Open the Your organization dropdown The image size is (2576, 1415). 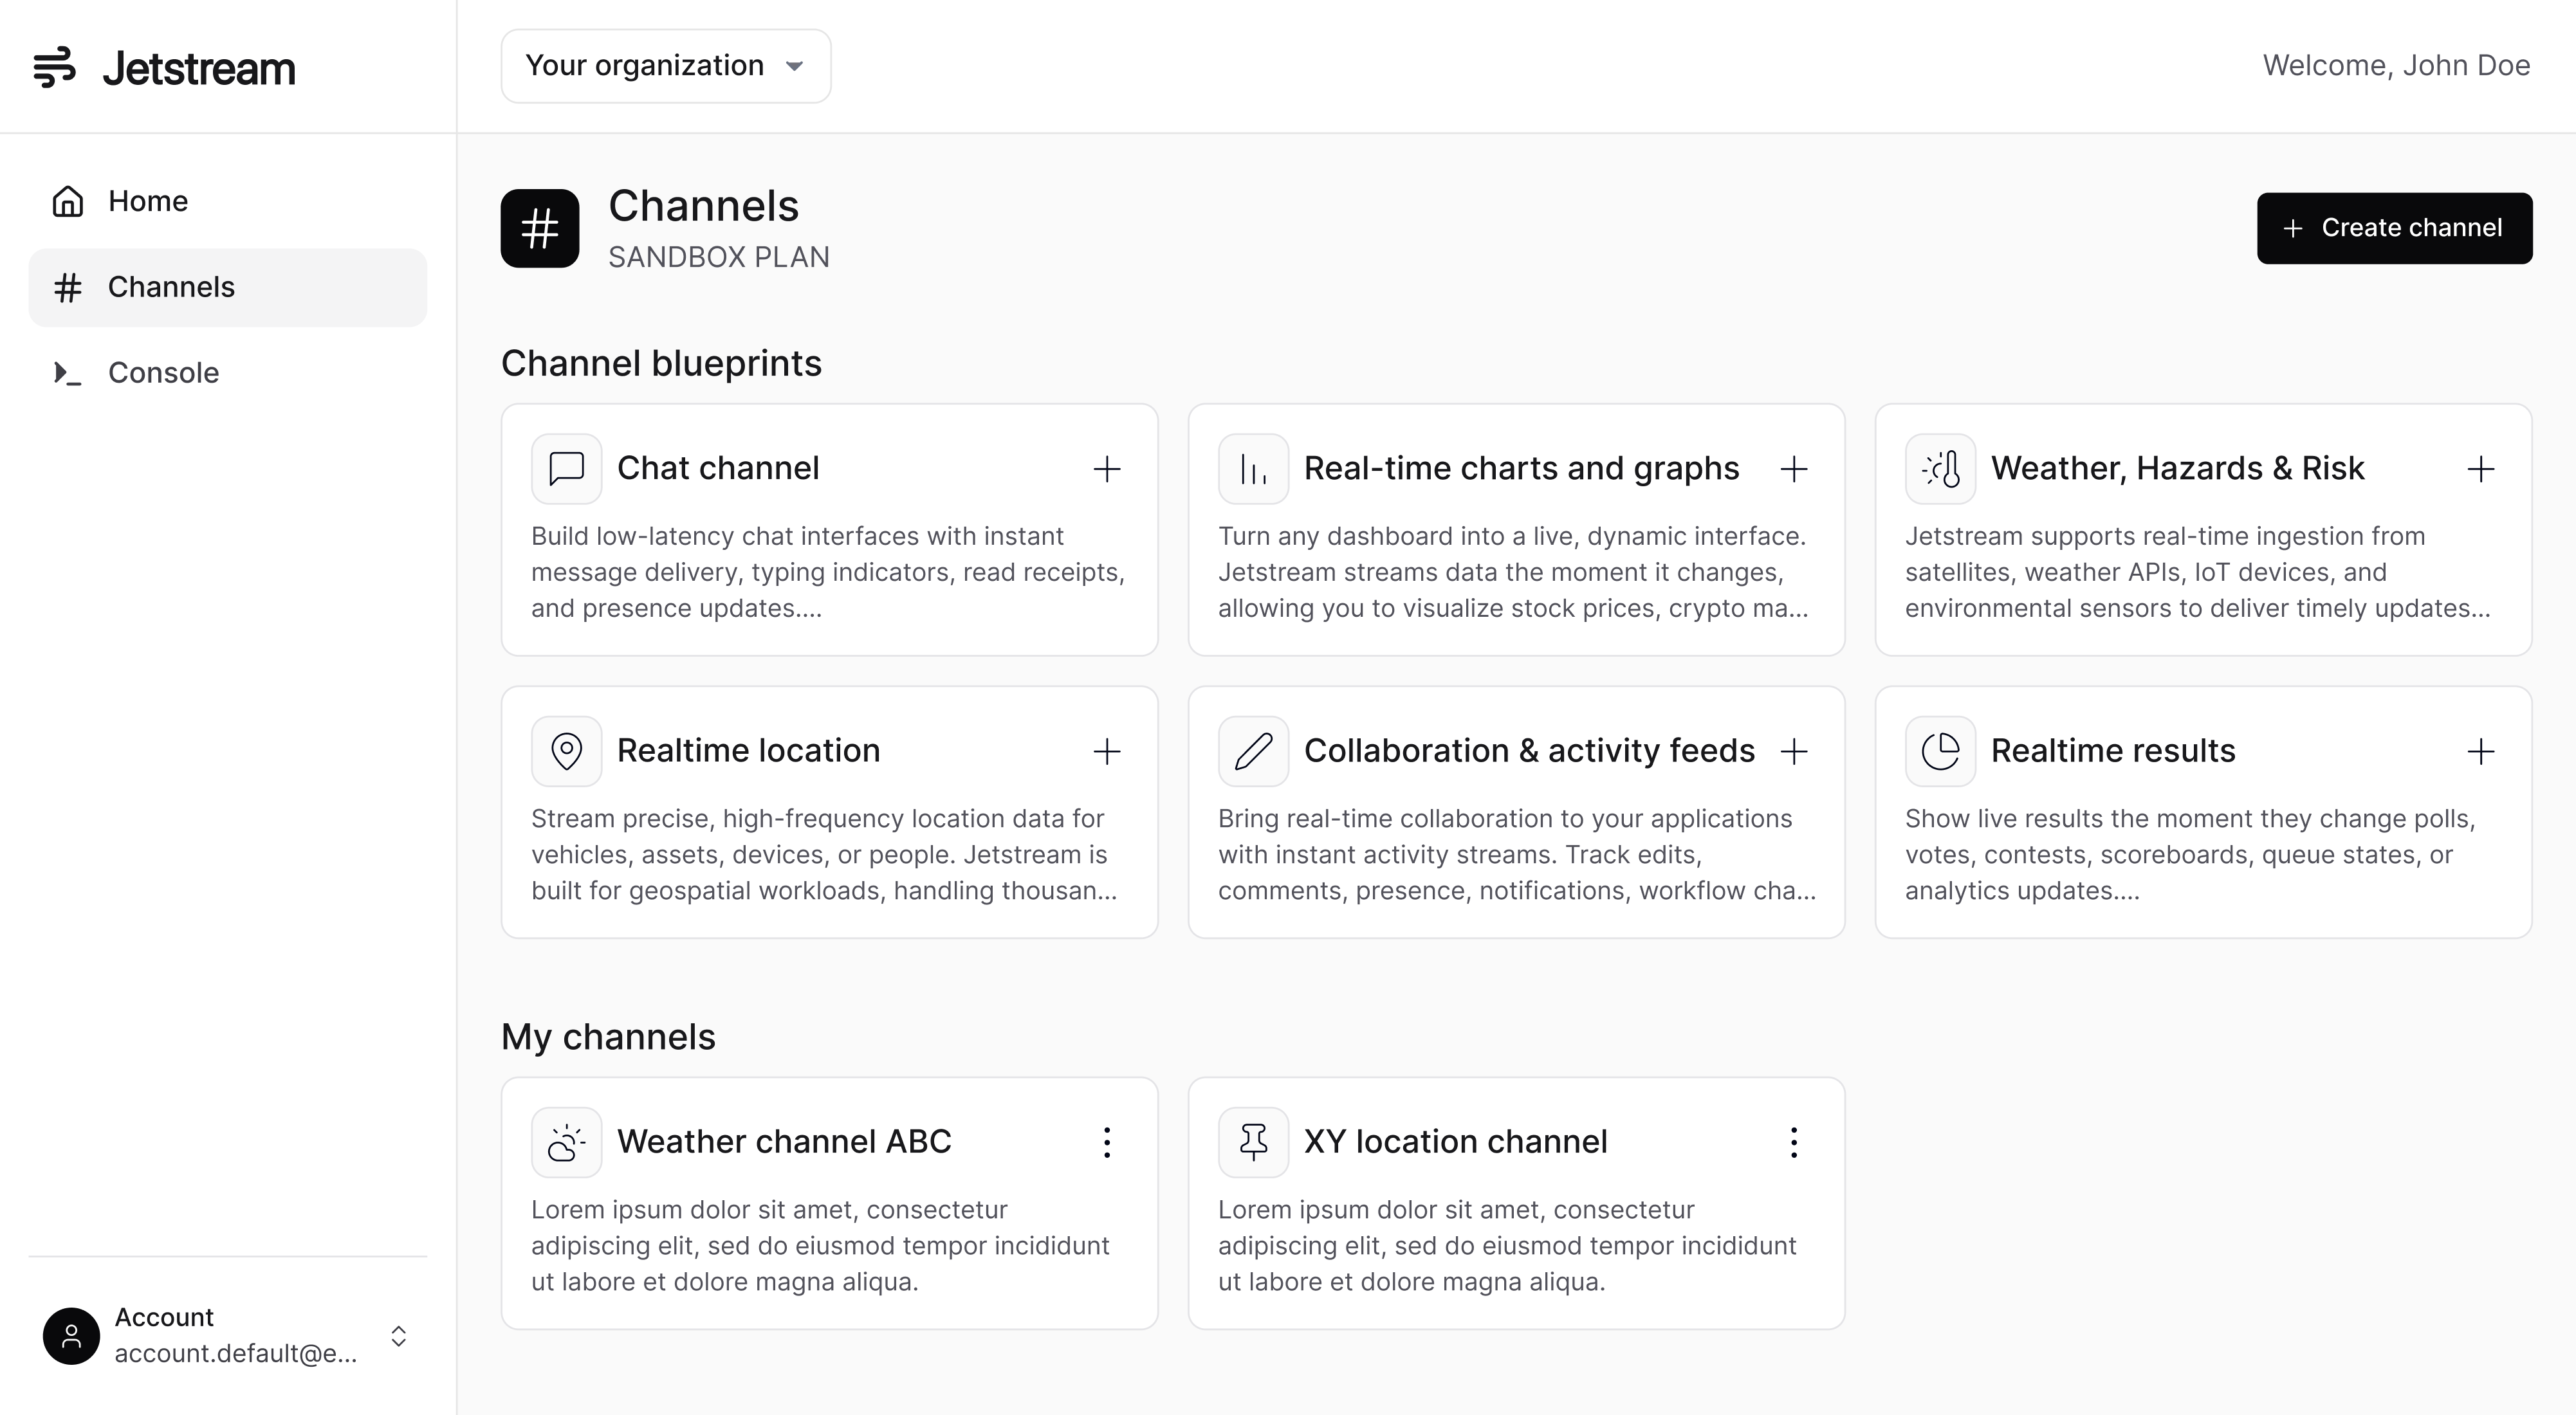point(666,66)
